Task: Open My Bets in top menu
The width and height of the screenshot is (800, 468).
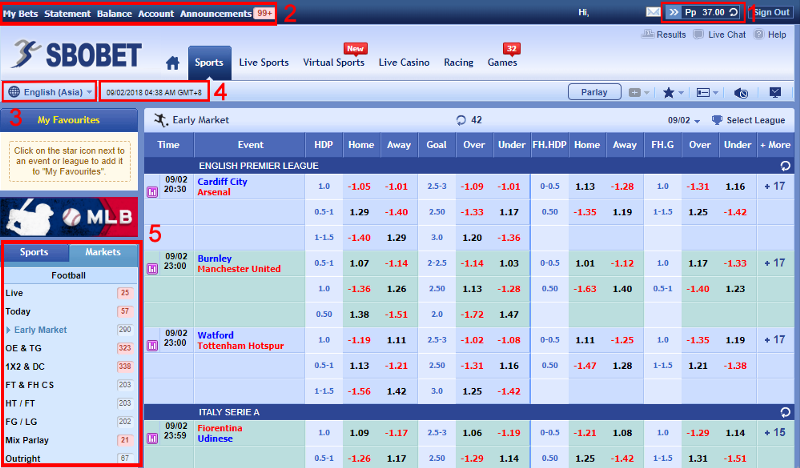Action: click(x=20, y=14)
